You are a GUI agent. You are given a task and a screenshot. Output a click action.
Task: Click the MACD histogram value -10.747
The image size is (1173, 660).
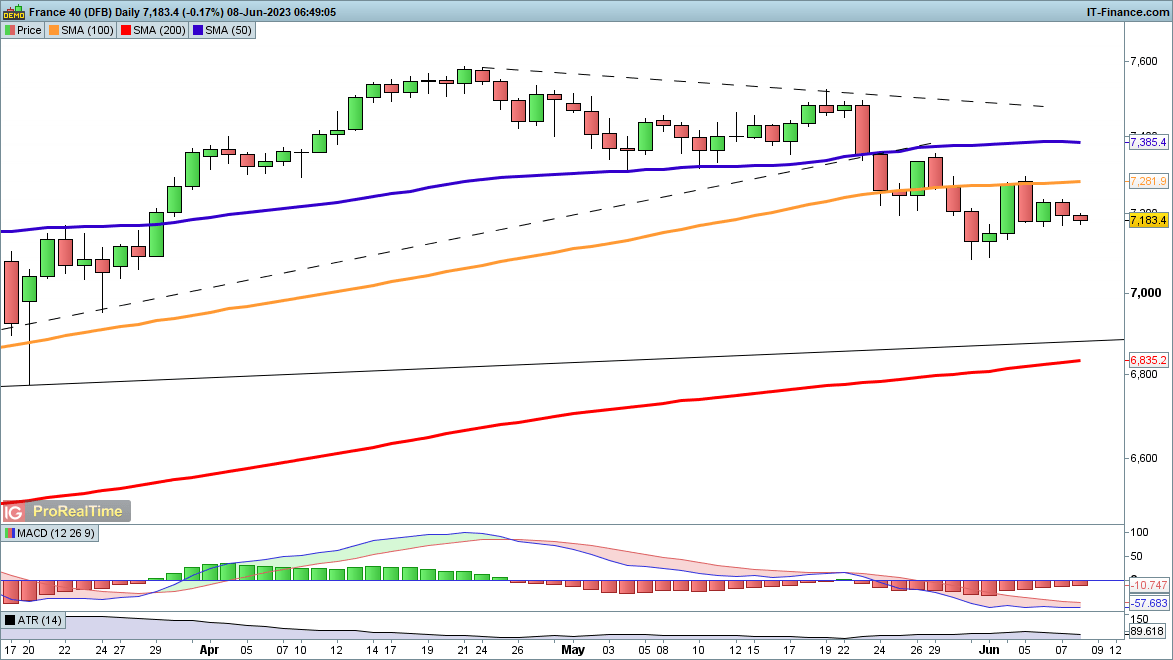click(x=1149, y=585)
